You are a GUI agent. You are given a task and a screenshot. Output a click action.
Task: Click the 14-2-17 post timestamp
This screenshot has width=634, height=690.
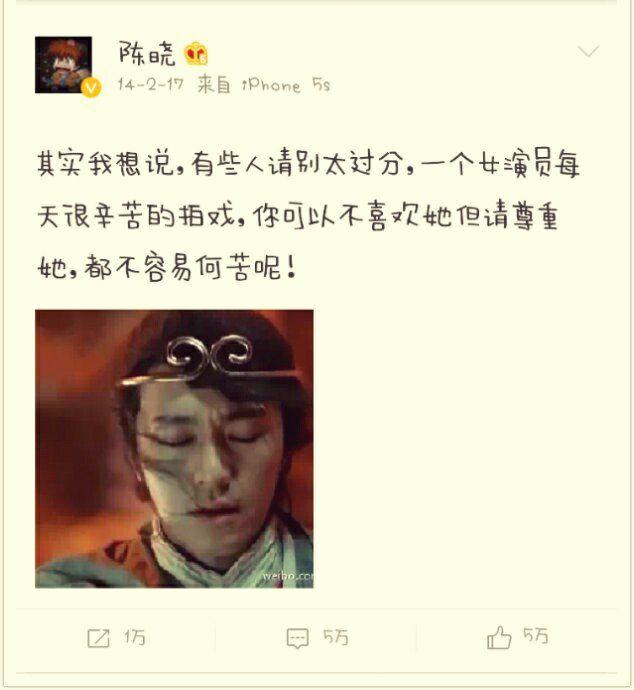[151, 84]
